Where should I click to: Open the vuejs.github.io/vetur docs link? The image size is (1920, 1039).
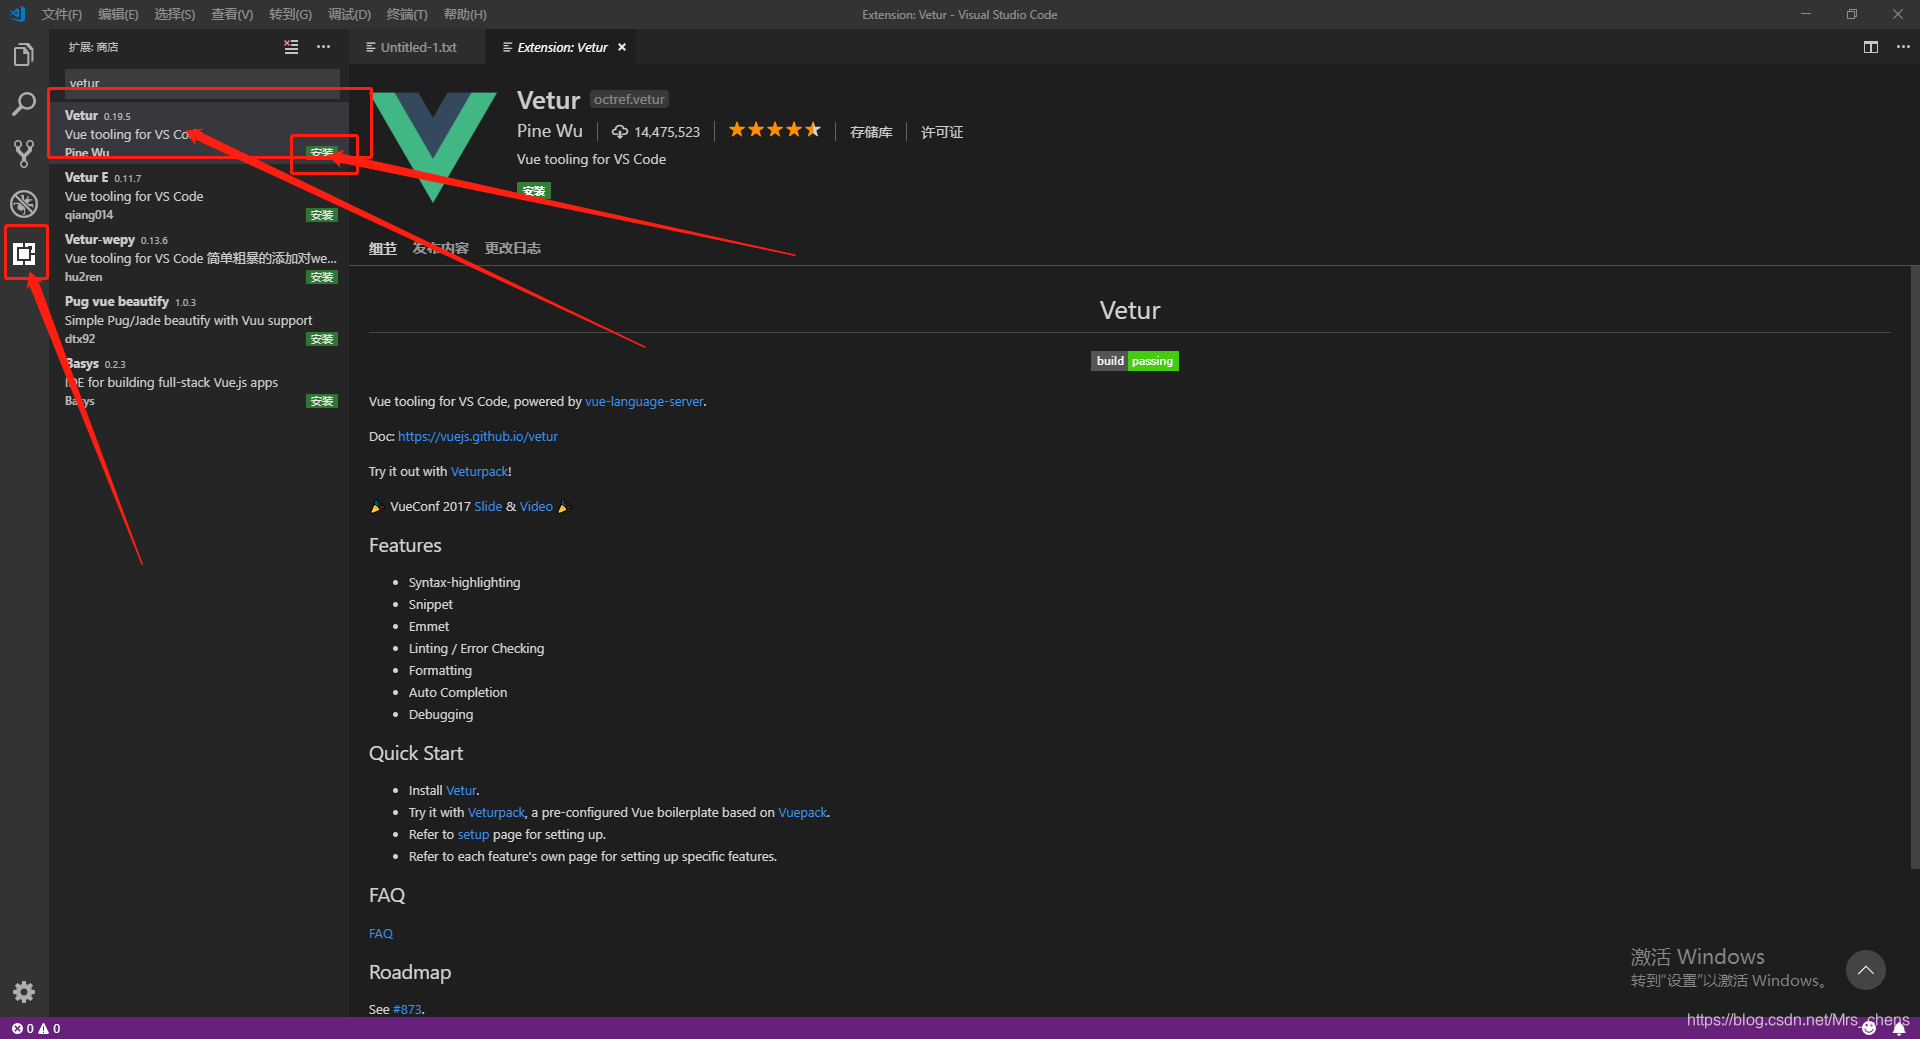click(x=478, y=436)
